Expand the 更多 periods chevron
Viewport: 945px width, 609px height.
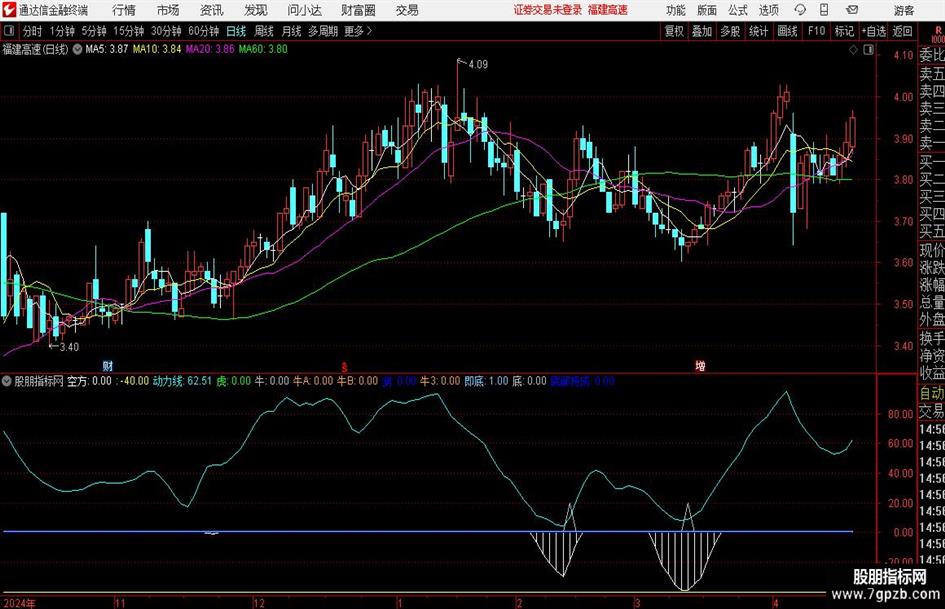coord(369,31)
